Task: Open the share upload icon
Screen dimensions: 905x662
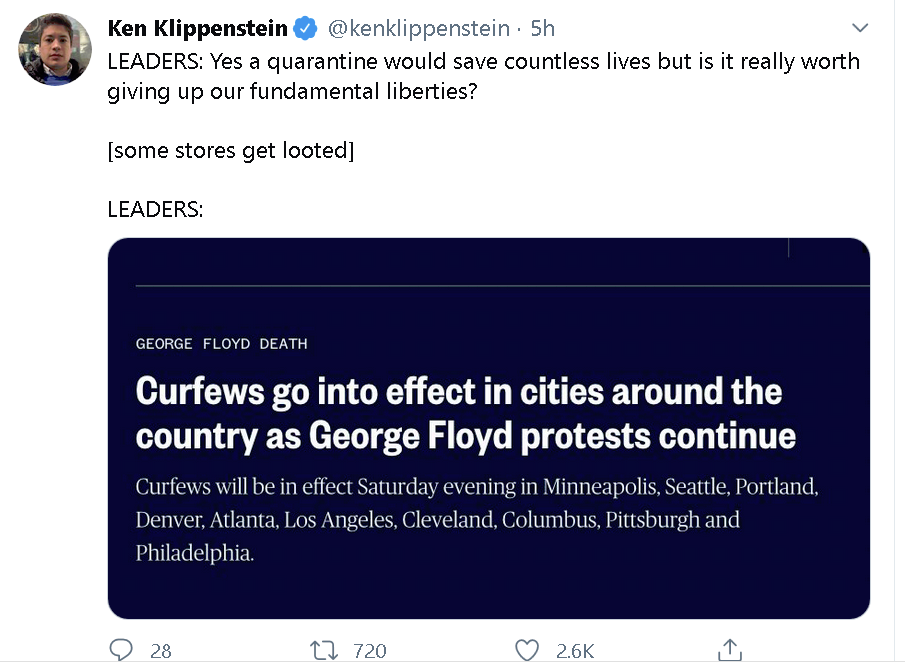Action: [730, 650]
